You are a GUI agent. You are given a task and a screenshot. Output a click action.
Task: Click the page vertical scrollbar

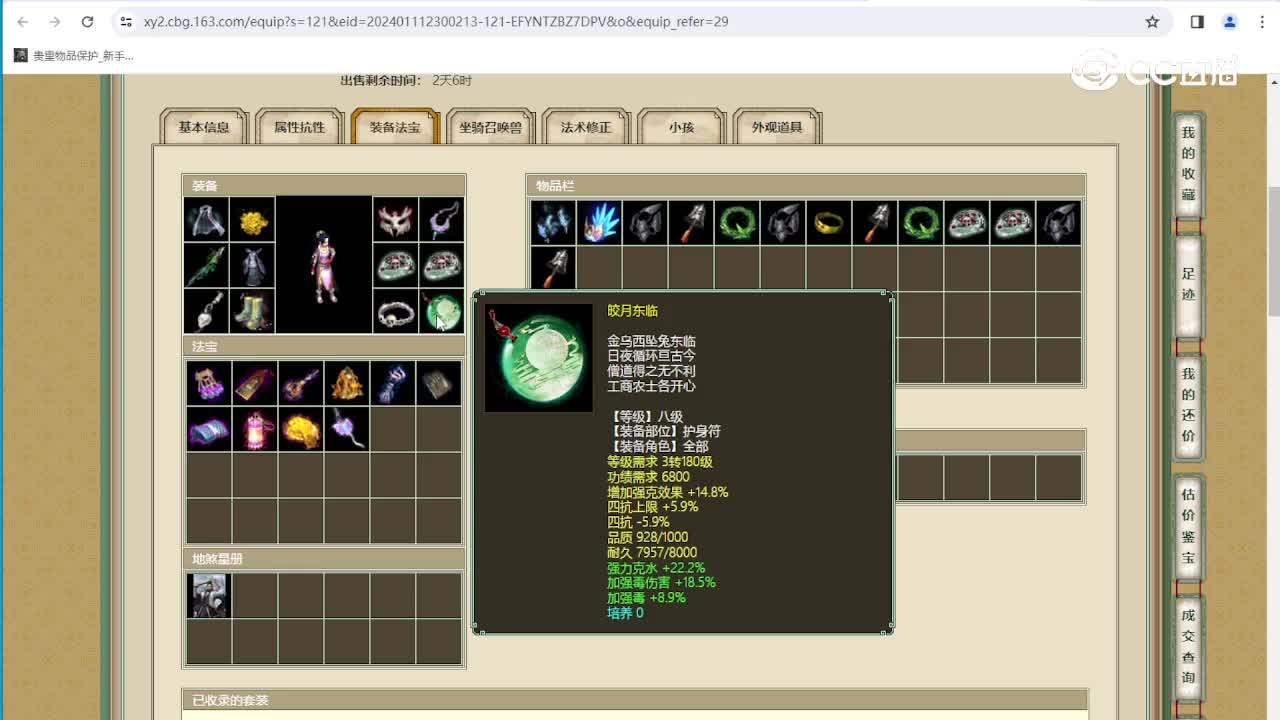click(1273, 250)
